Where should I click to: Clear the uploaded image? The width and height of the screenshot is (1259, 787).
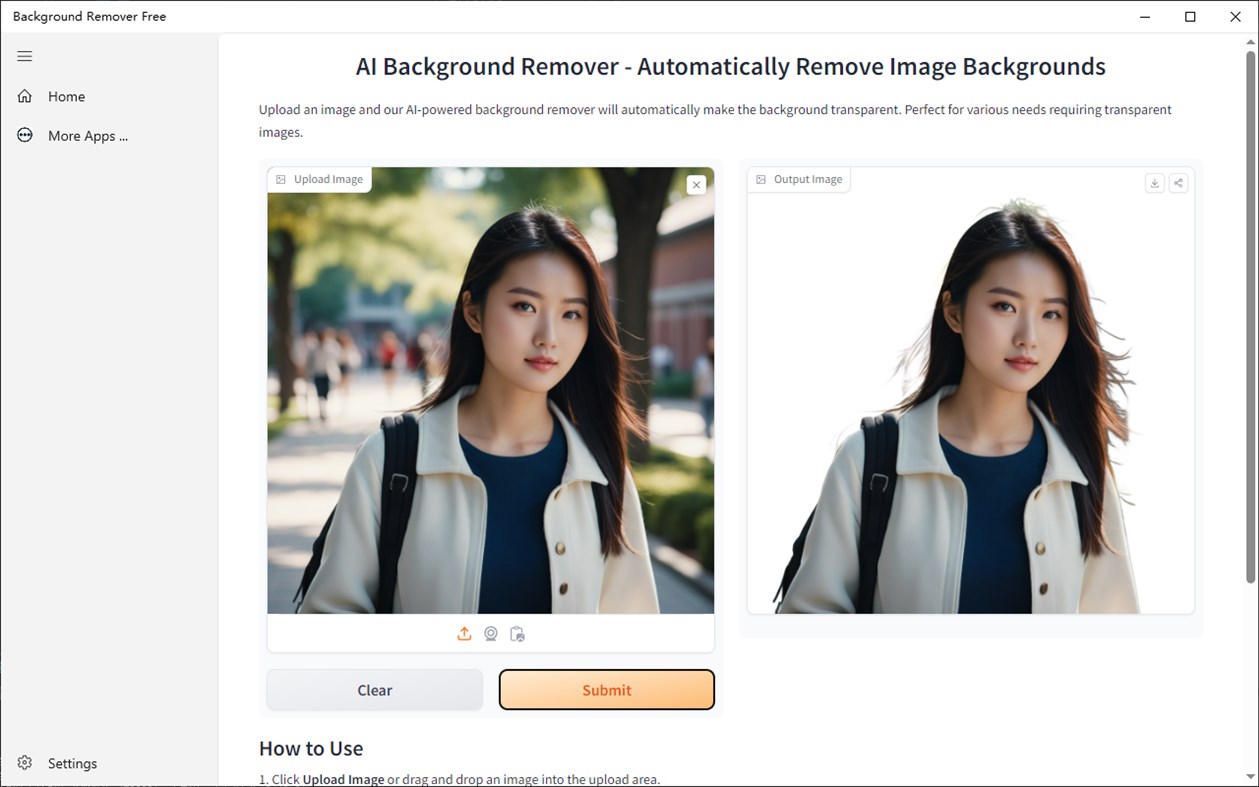(374, 689)
